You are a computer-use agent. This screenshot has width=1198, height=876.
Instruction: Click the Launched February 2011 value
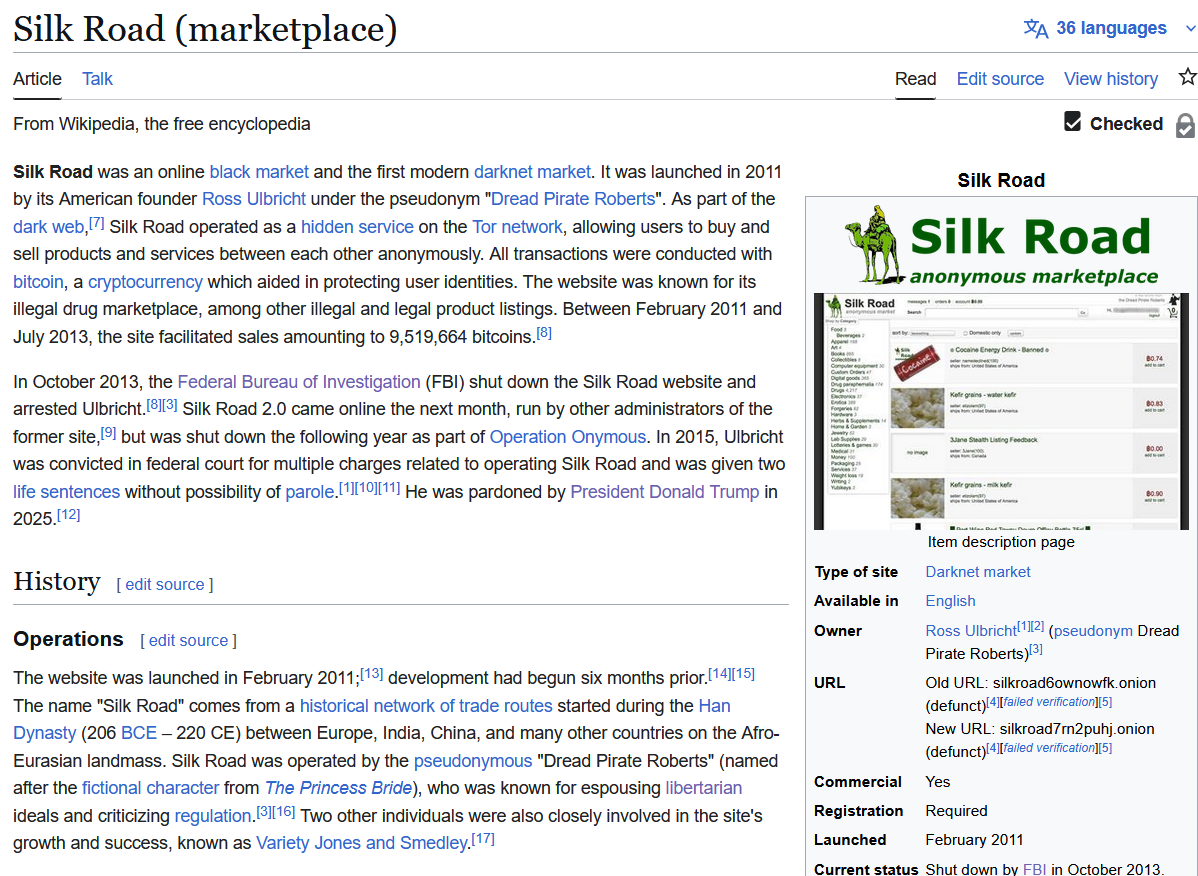(x=974, y=840)
